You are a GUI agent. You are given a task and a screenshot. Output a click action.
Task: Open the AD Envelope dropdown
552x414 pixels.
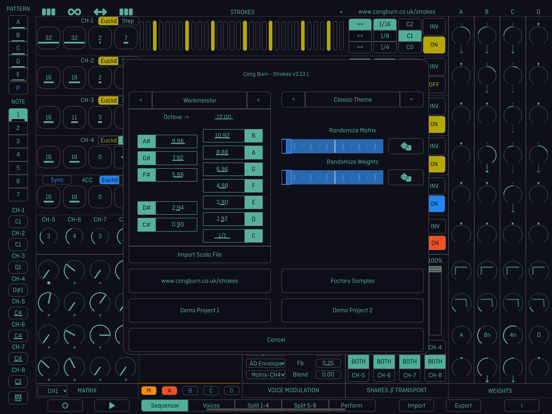pyautogui.click(x=266, y=363)
